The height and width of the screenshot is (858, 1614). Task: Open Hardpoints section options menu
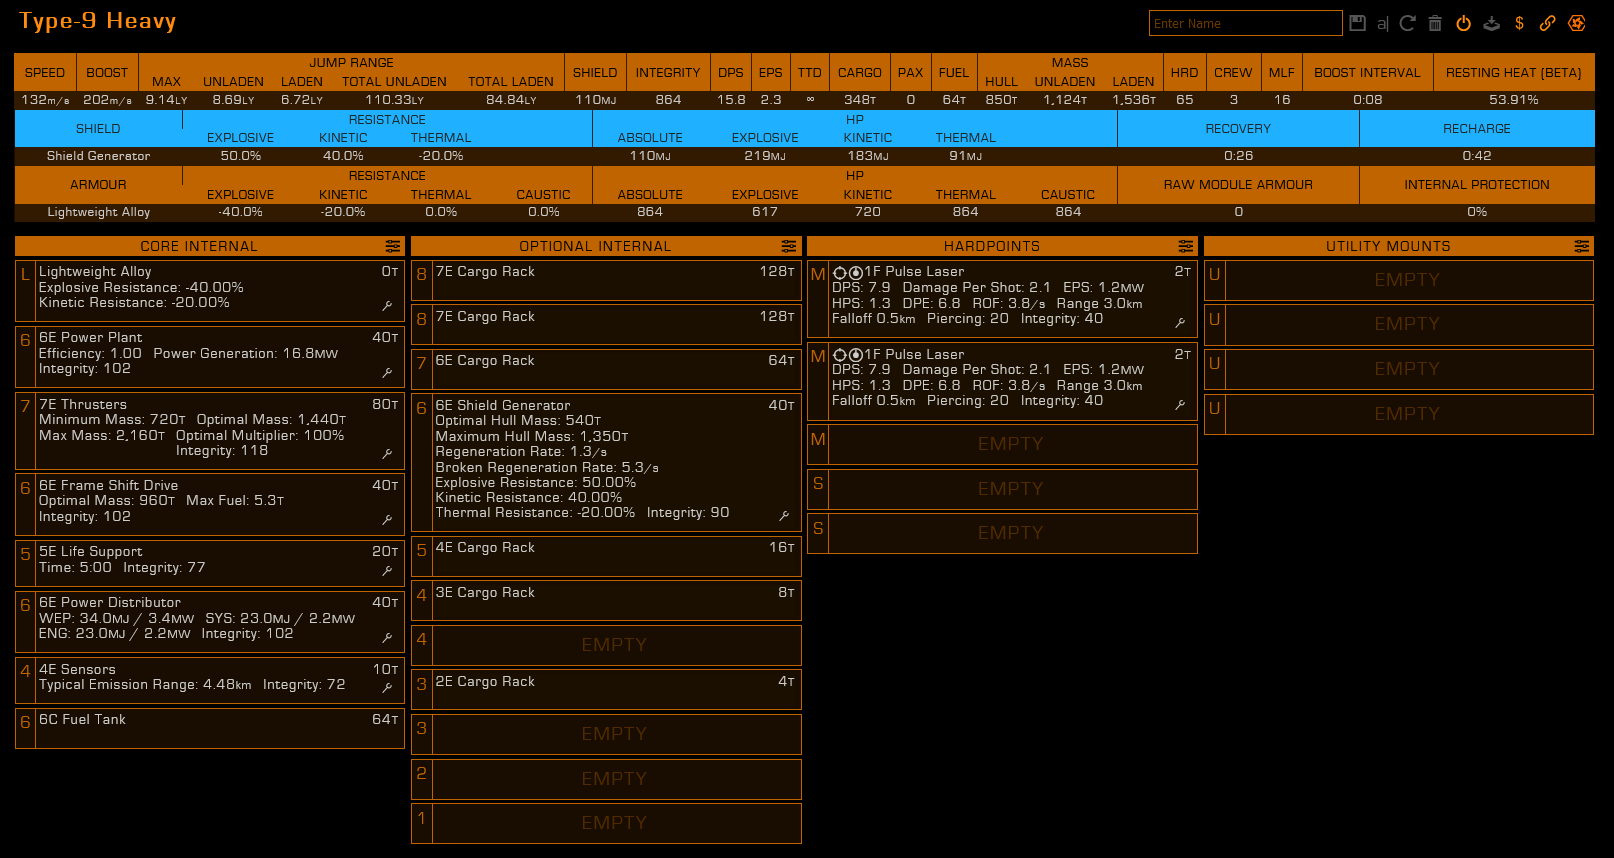(x=1185, y=246)
